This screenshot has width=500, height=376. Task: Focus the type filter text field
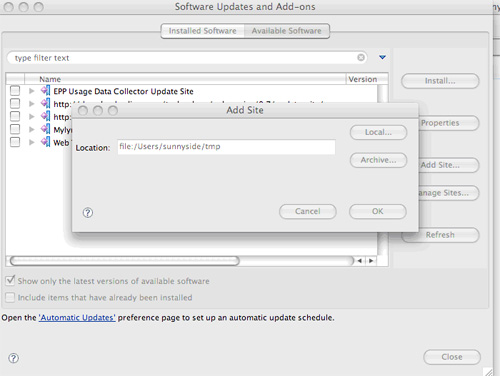[187, 58]
